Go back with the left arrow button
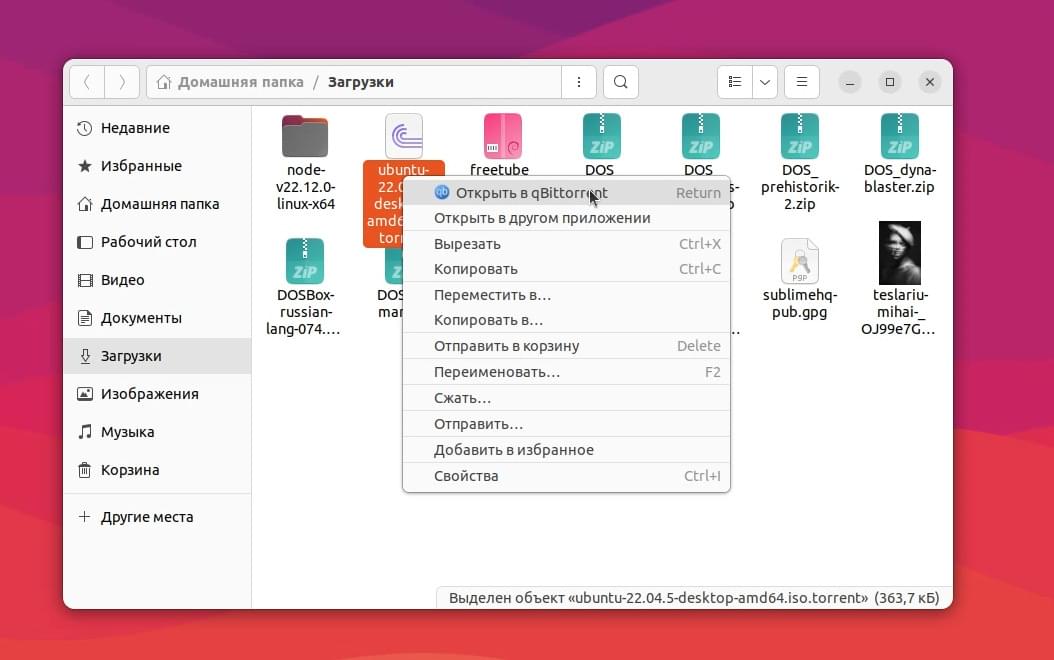 click(87, 82)
